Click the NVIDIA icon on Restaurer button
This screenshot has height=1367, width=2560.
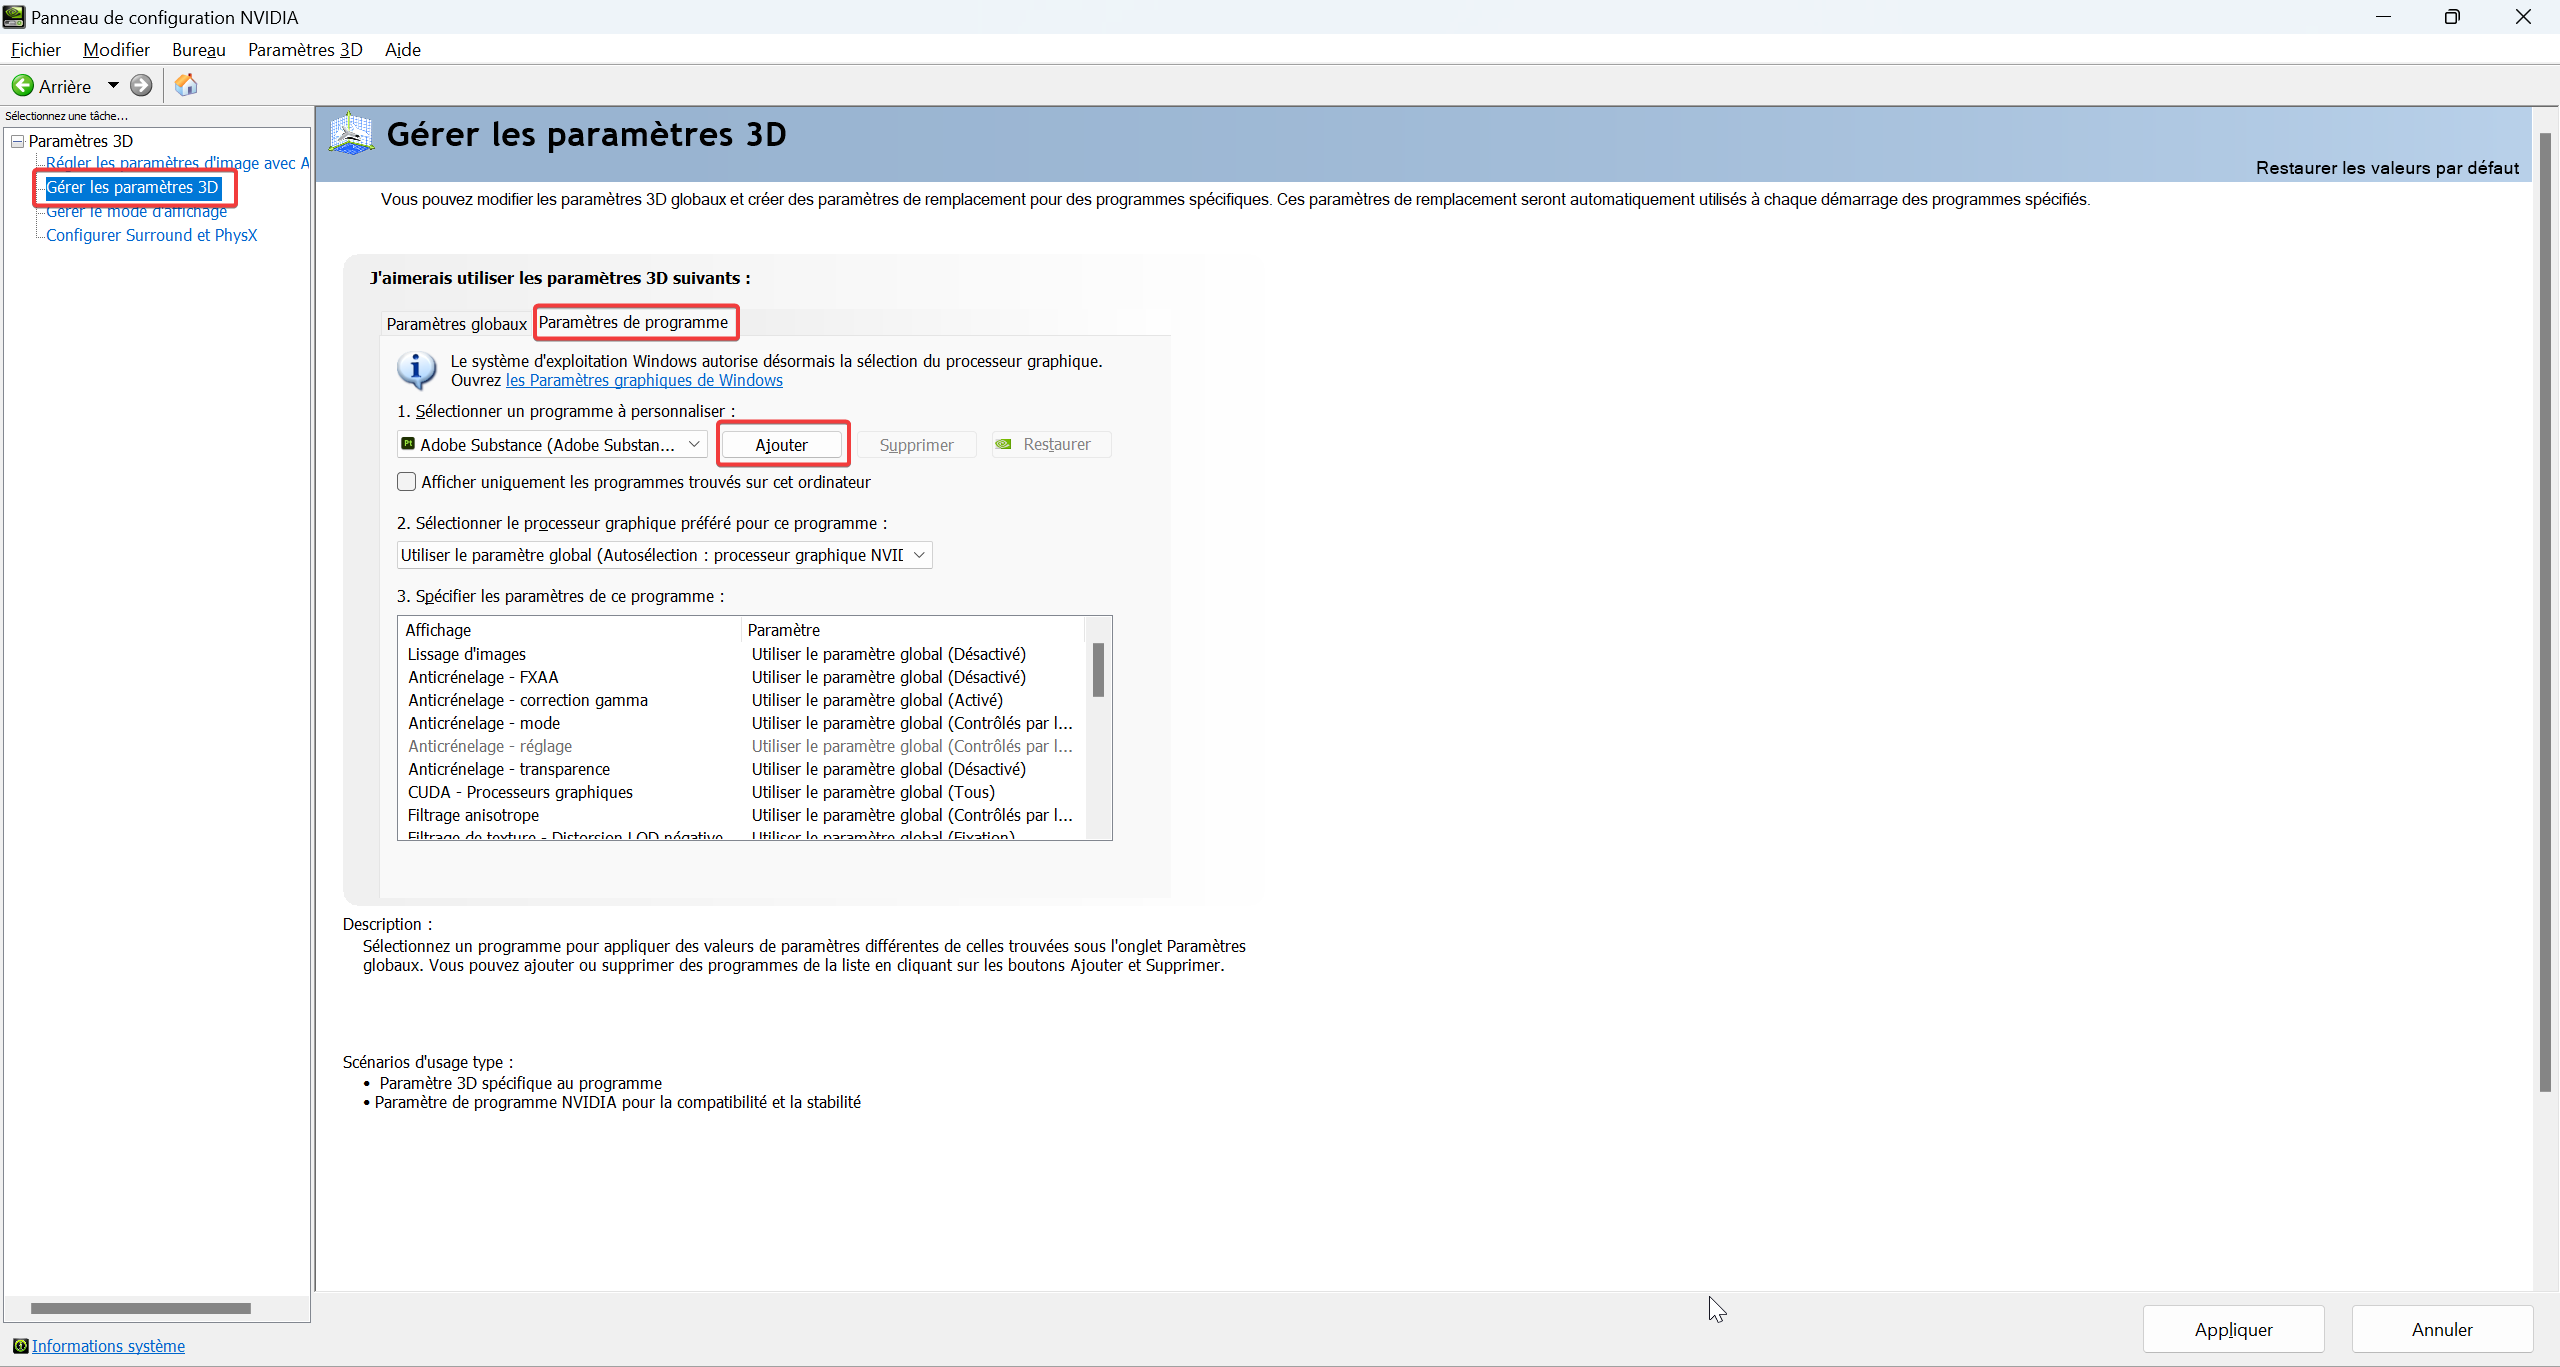1004,444
